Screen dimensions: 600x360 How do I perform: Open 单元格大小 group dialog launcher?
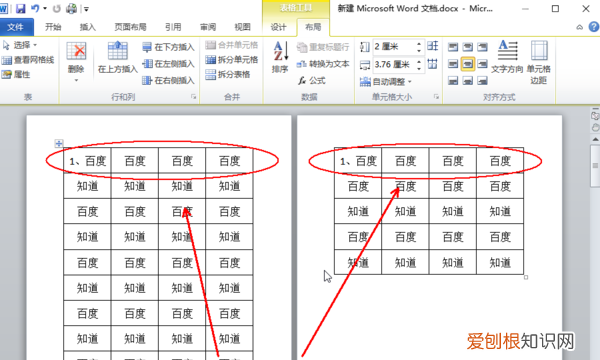[x=436, y=97]
